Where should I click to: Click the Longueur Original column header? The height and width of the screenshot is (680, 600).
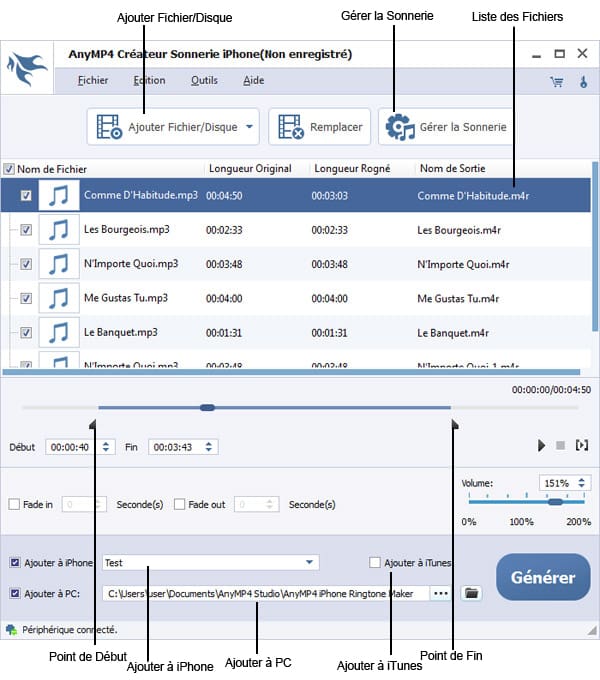point(250,168)
